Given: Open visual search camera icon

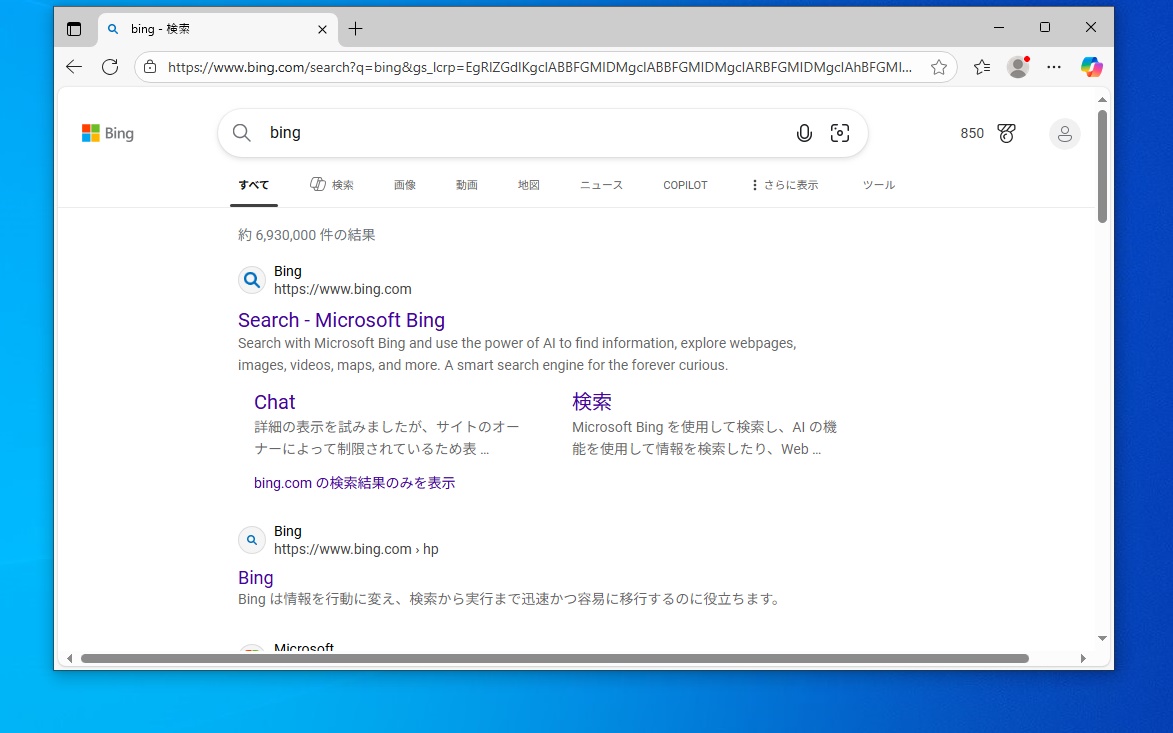Looking at the screenshot, I should [840, 133].
